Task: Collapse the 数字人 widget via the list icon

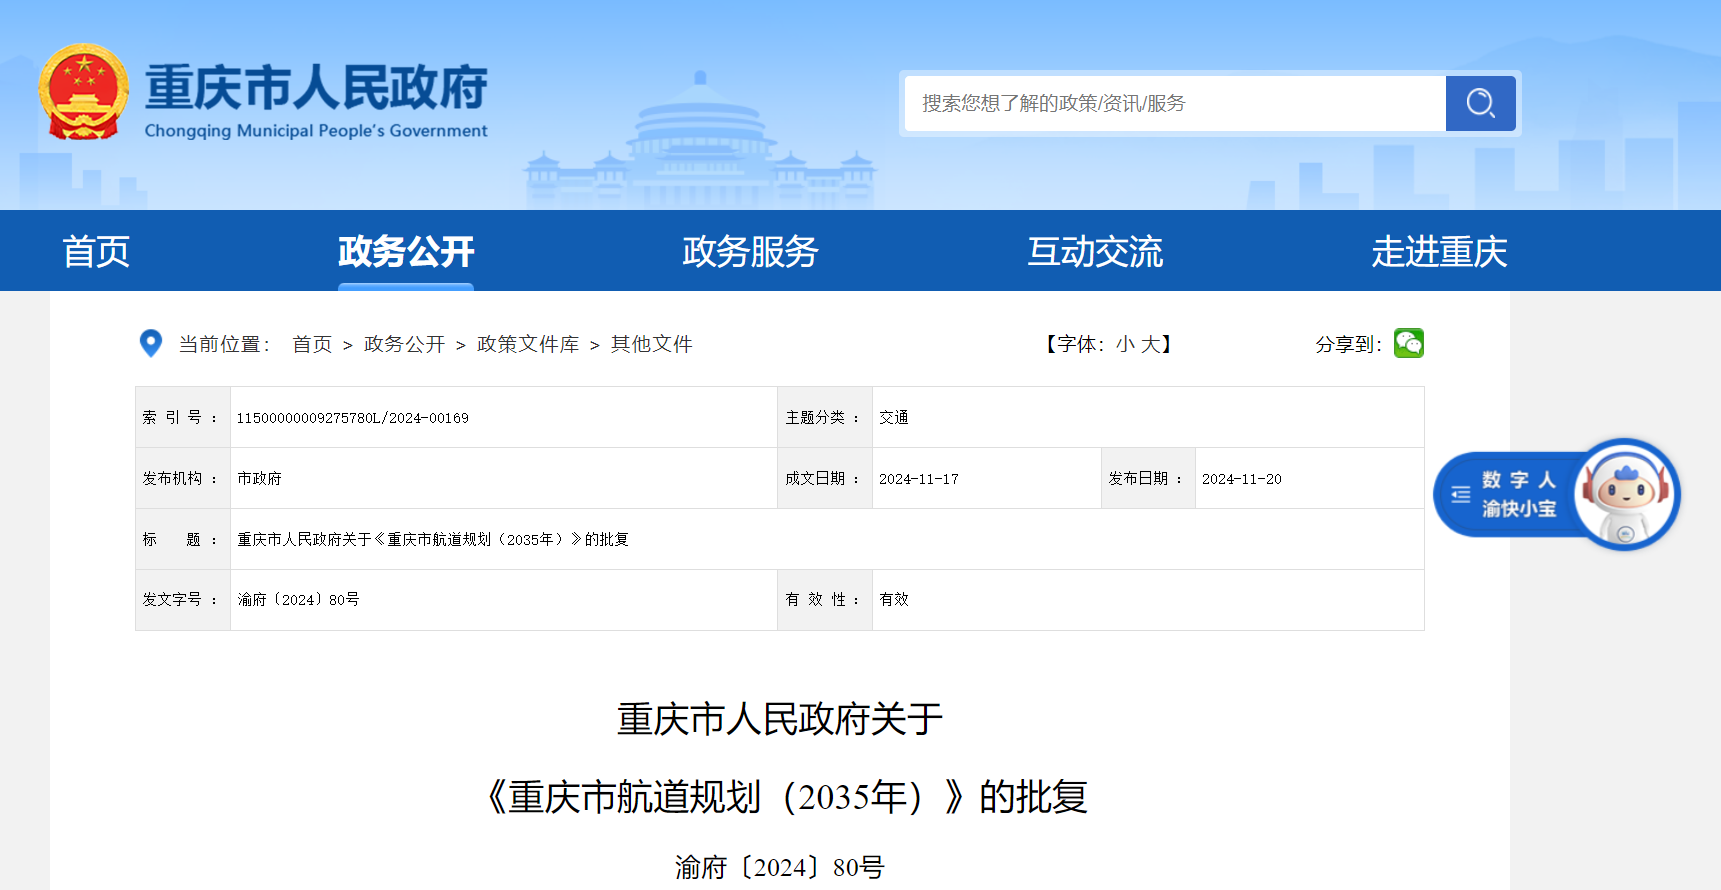Action: 1461,494
